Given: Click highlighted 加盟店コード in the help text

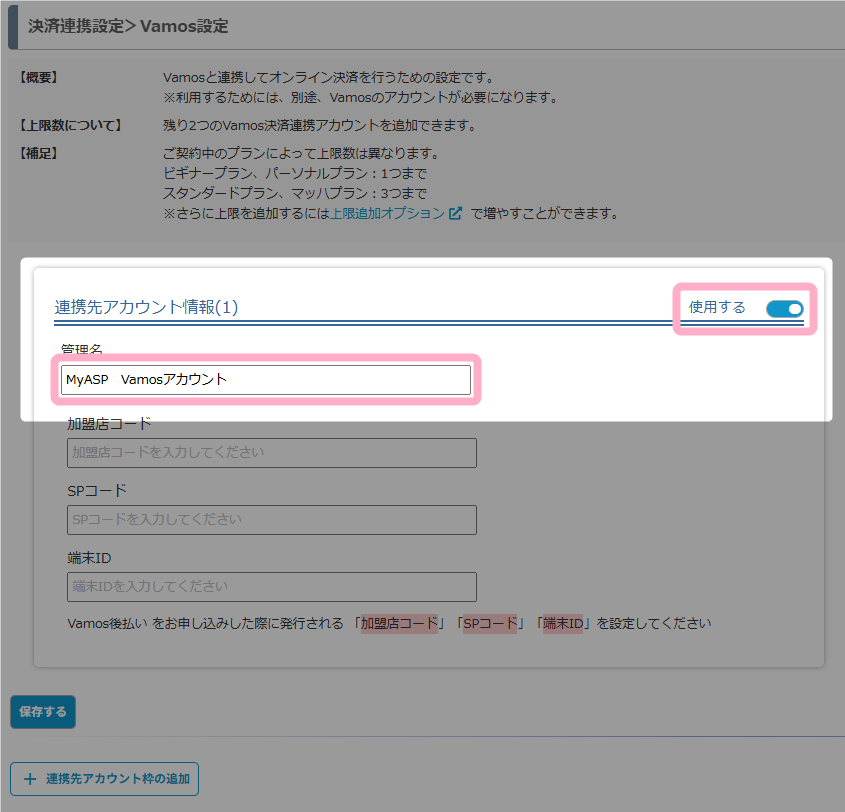Looking at the screenshot, I should point(400,623).
